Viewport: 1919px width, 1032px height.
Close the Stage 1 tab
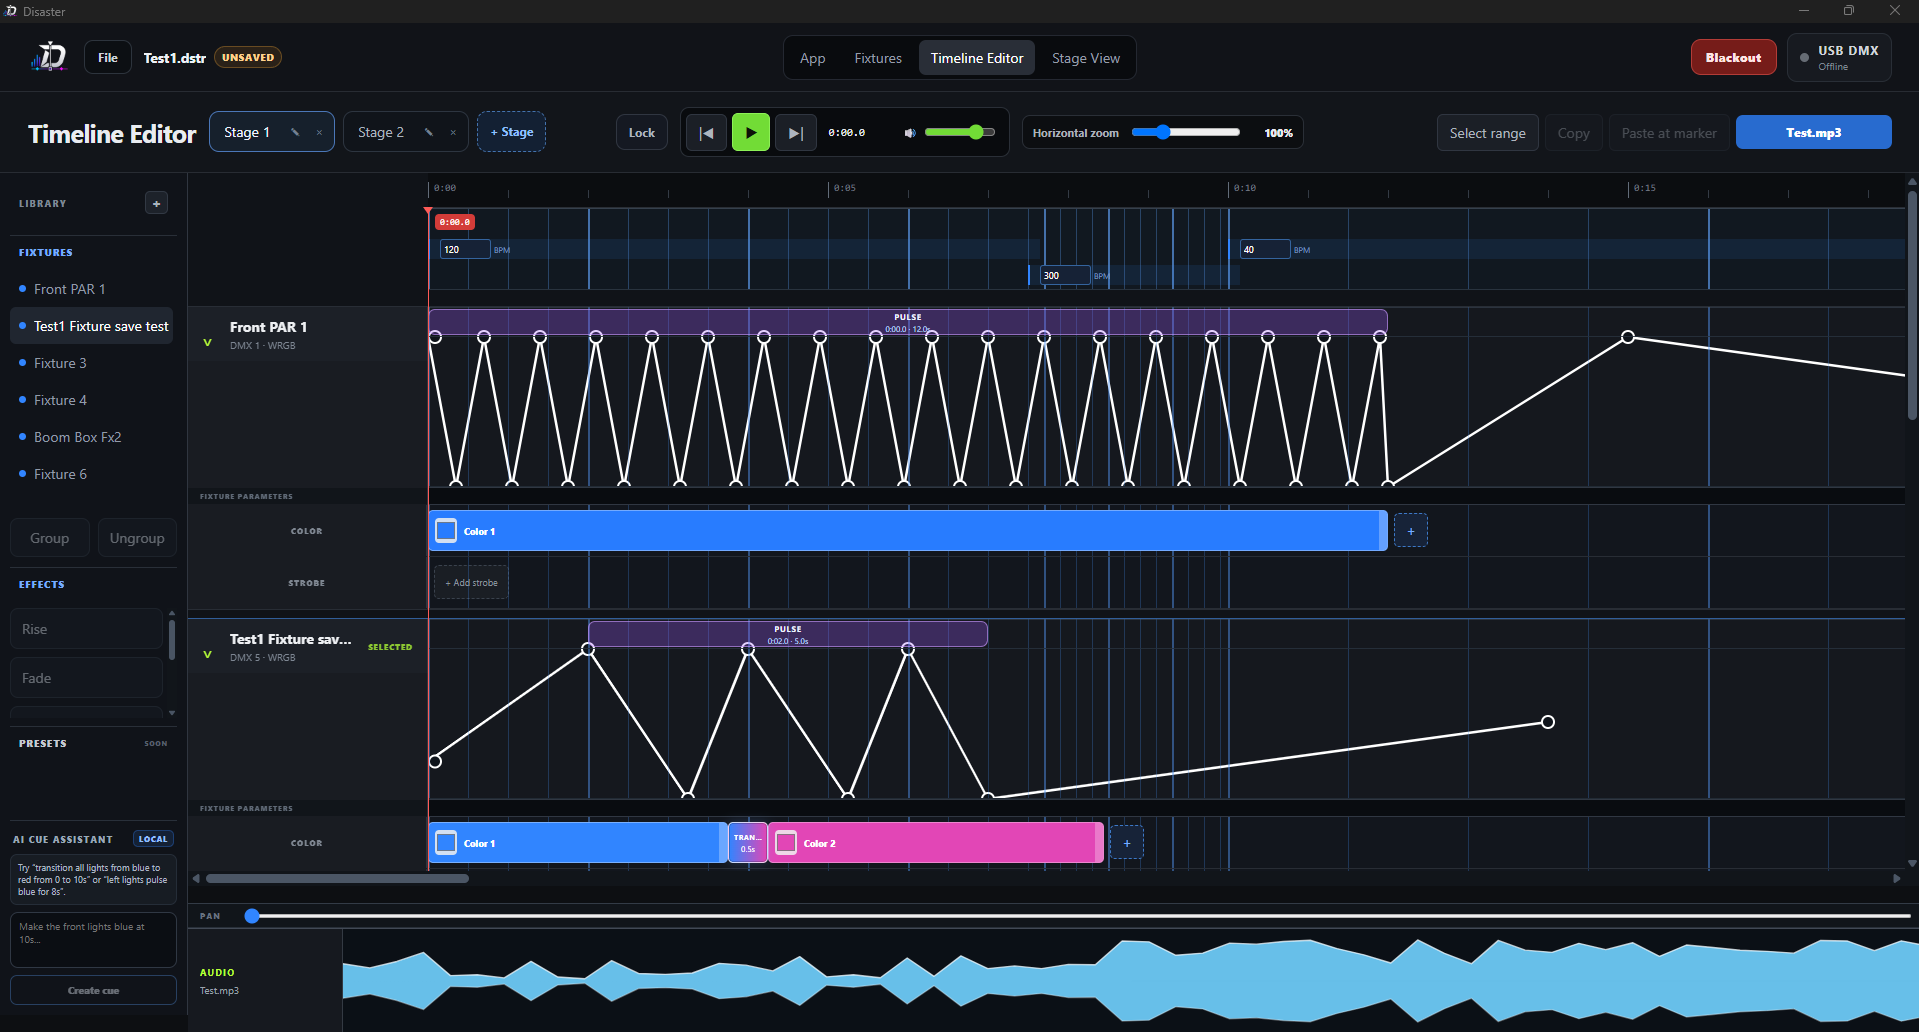pyautogui.click(x=319, y=132)
